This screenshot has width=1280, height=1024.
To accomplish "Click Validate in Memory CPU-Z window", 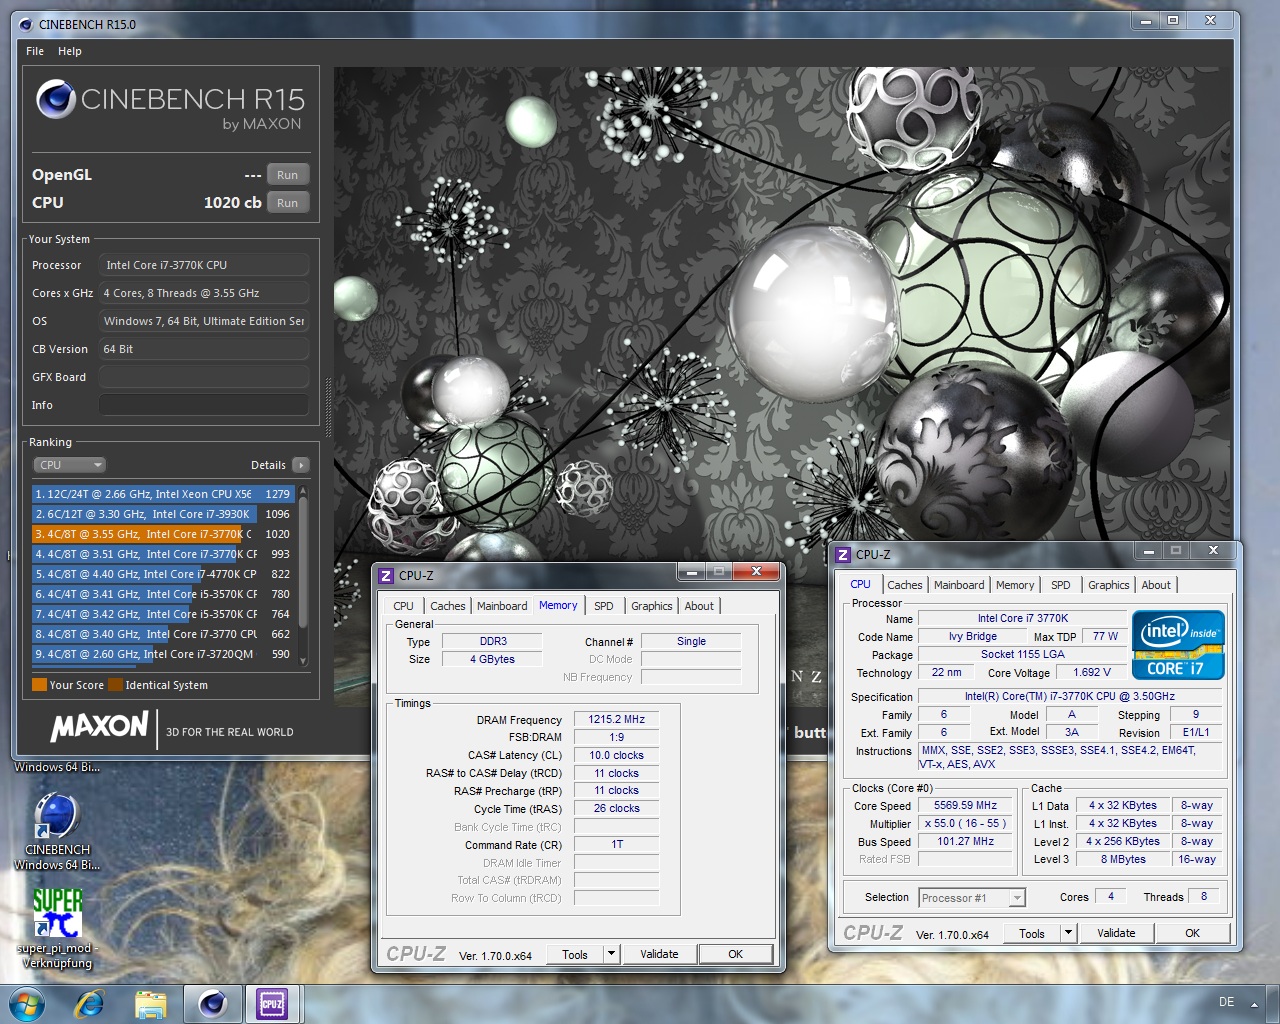I will pos(659,954).
